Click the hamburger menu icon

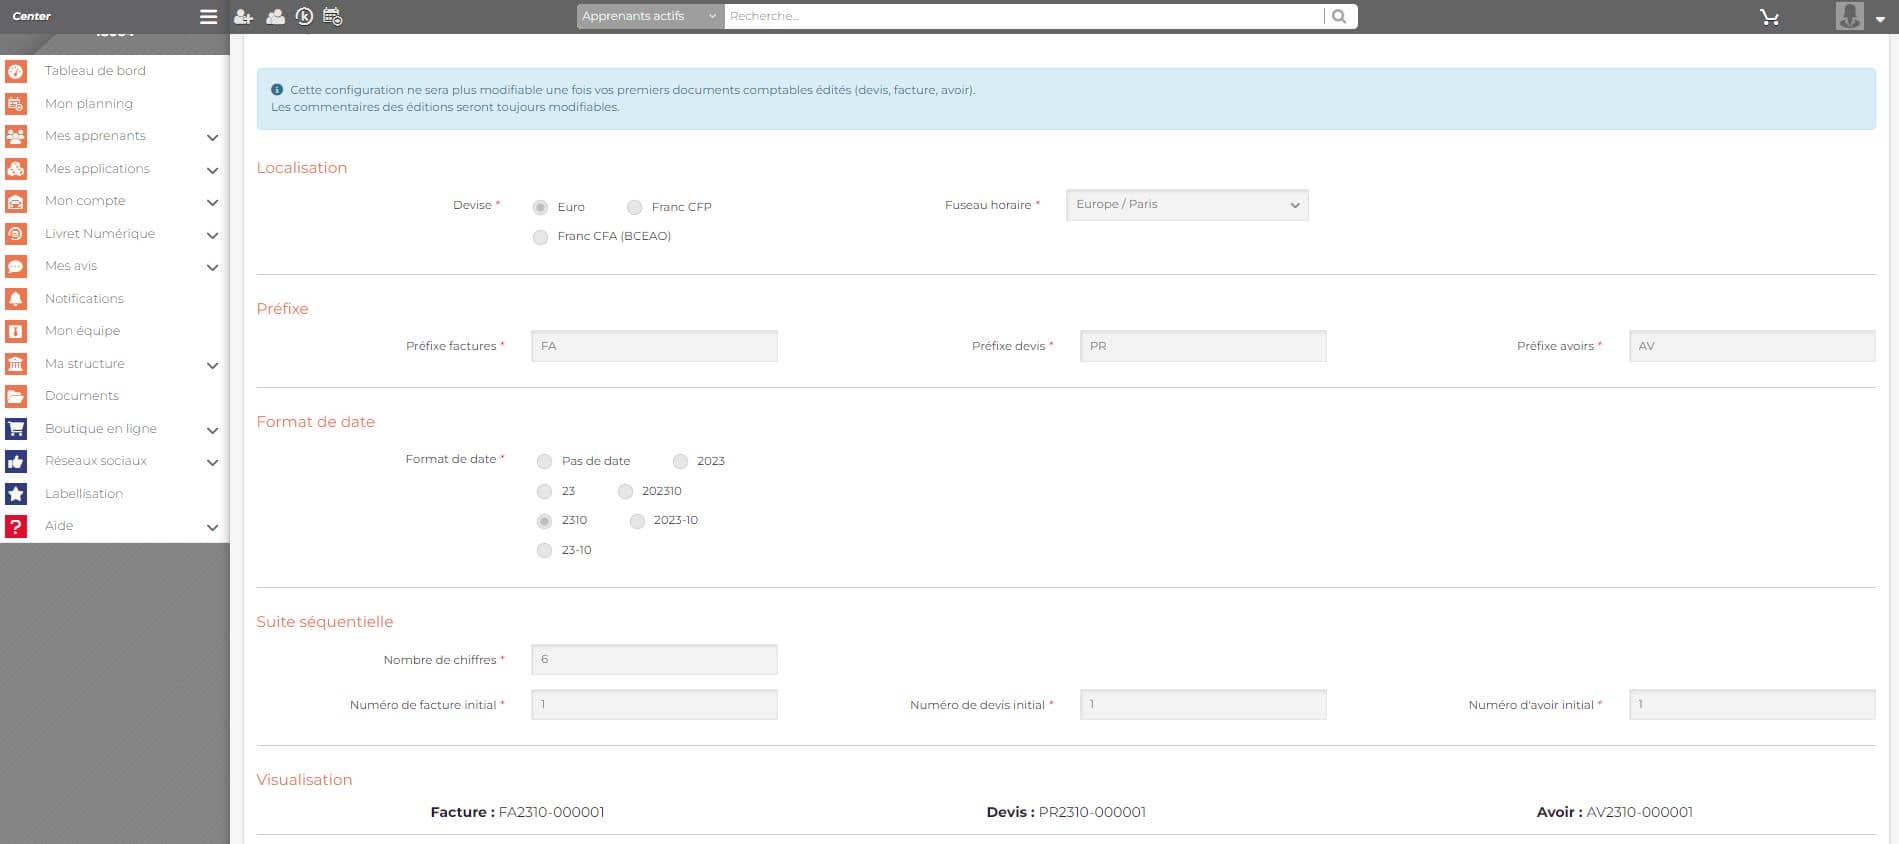click(208, 17)
